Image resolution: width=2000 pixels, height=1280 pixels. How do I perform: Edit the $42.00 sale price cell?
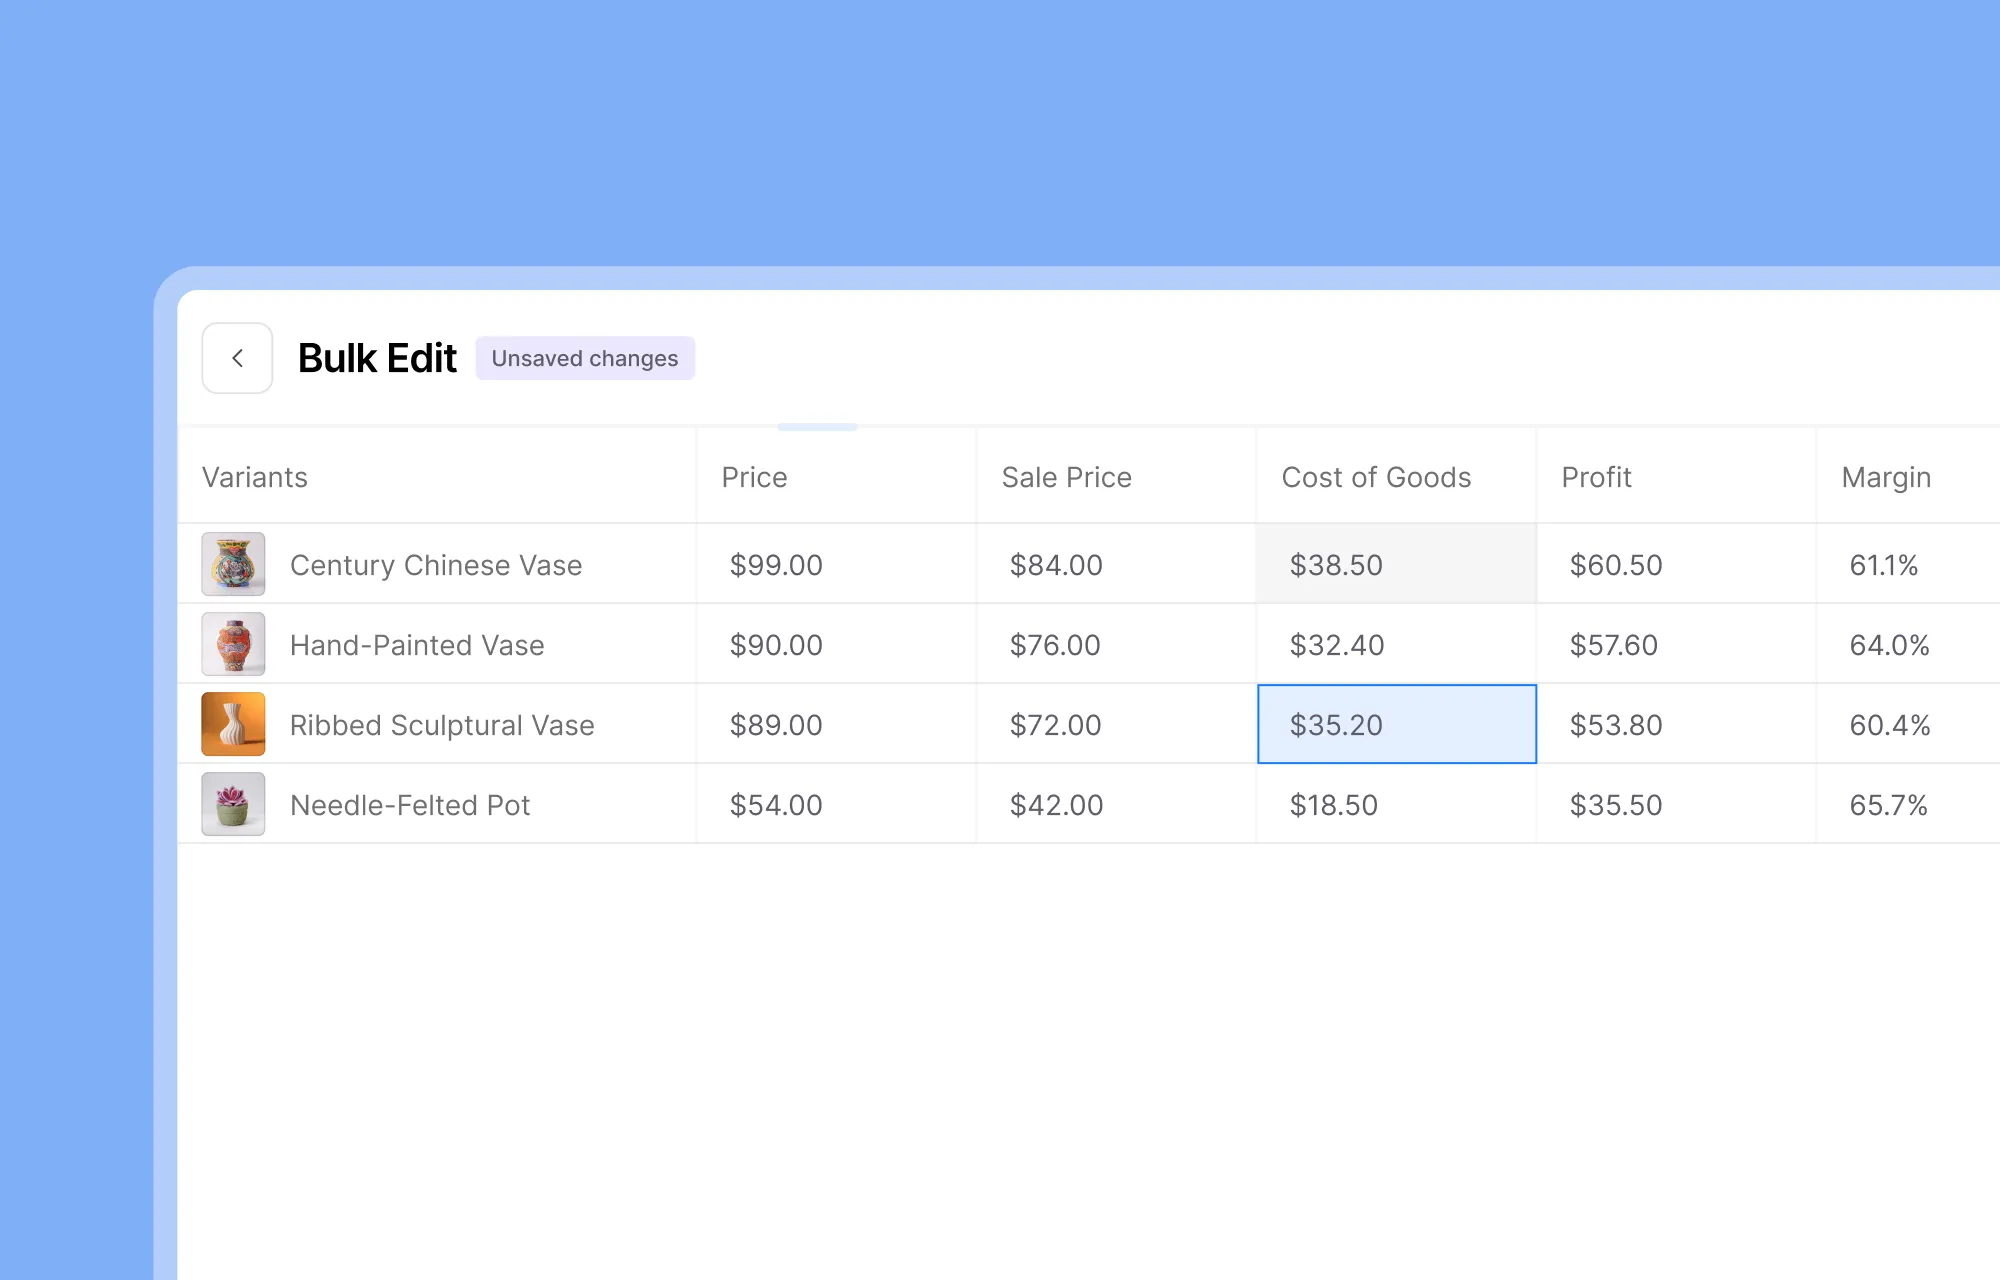pyautogui.click(x=1117, y=804)
